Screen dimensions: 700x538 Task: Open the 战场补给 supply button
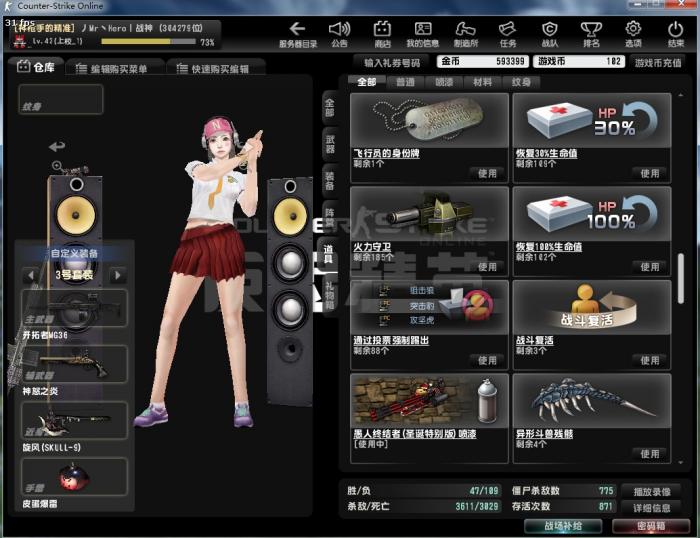[563, 526]
